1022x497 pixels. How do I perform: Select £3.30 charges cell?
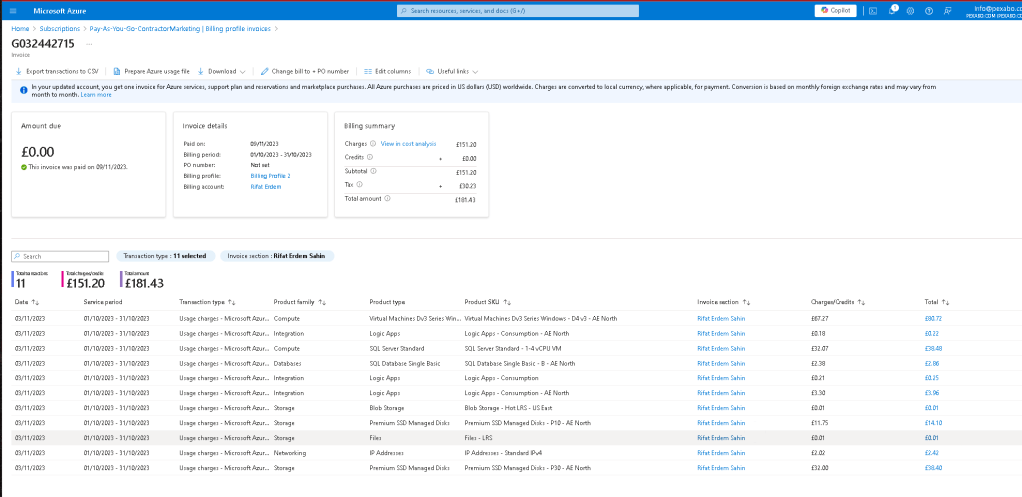(818, 393)
